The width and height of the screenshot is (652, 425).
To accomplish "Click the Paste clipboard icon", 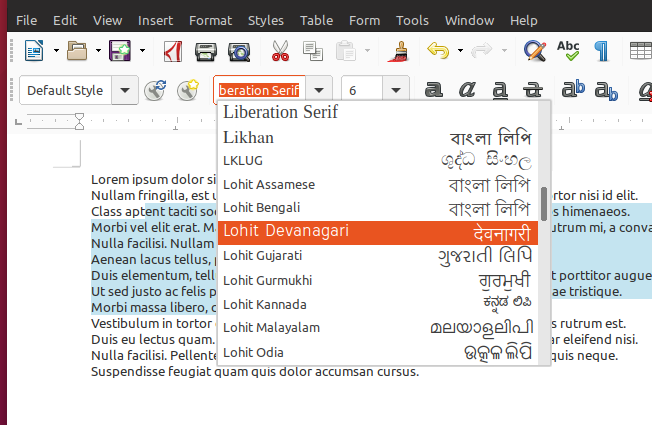I will point(346,51).
